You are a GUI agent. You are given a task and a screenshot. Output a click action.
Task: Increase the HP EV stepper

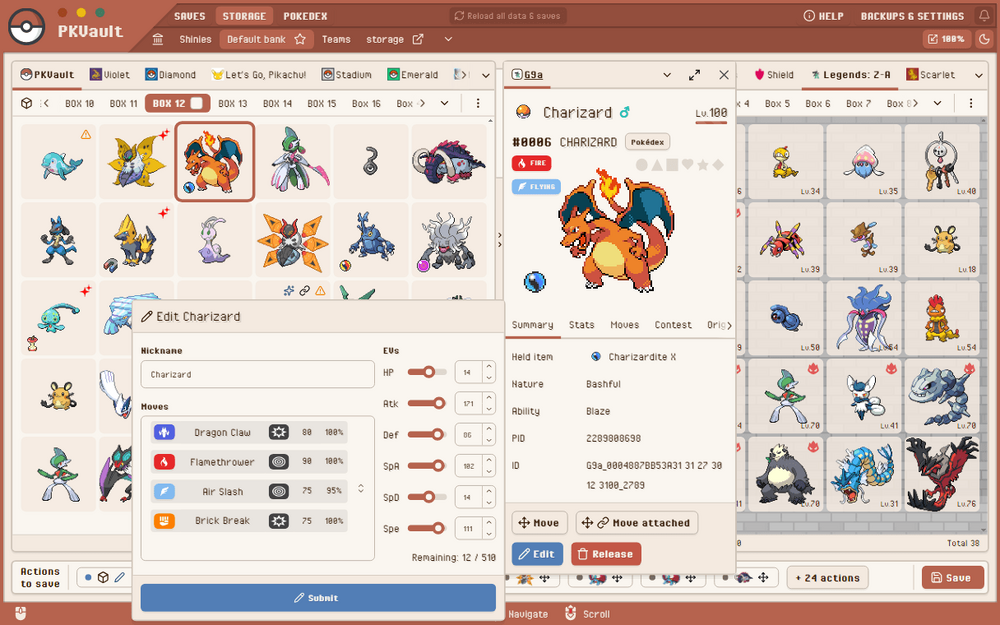(489, 367)
